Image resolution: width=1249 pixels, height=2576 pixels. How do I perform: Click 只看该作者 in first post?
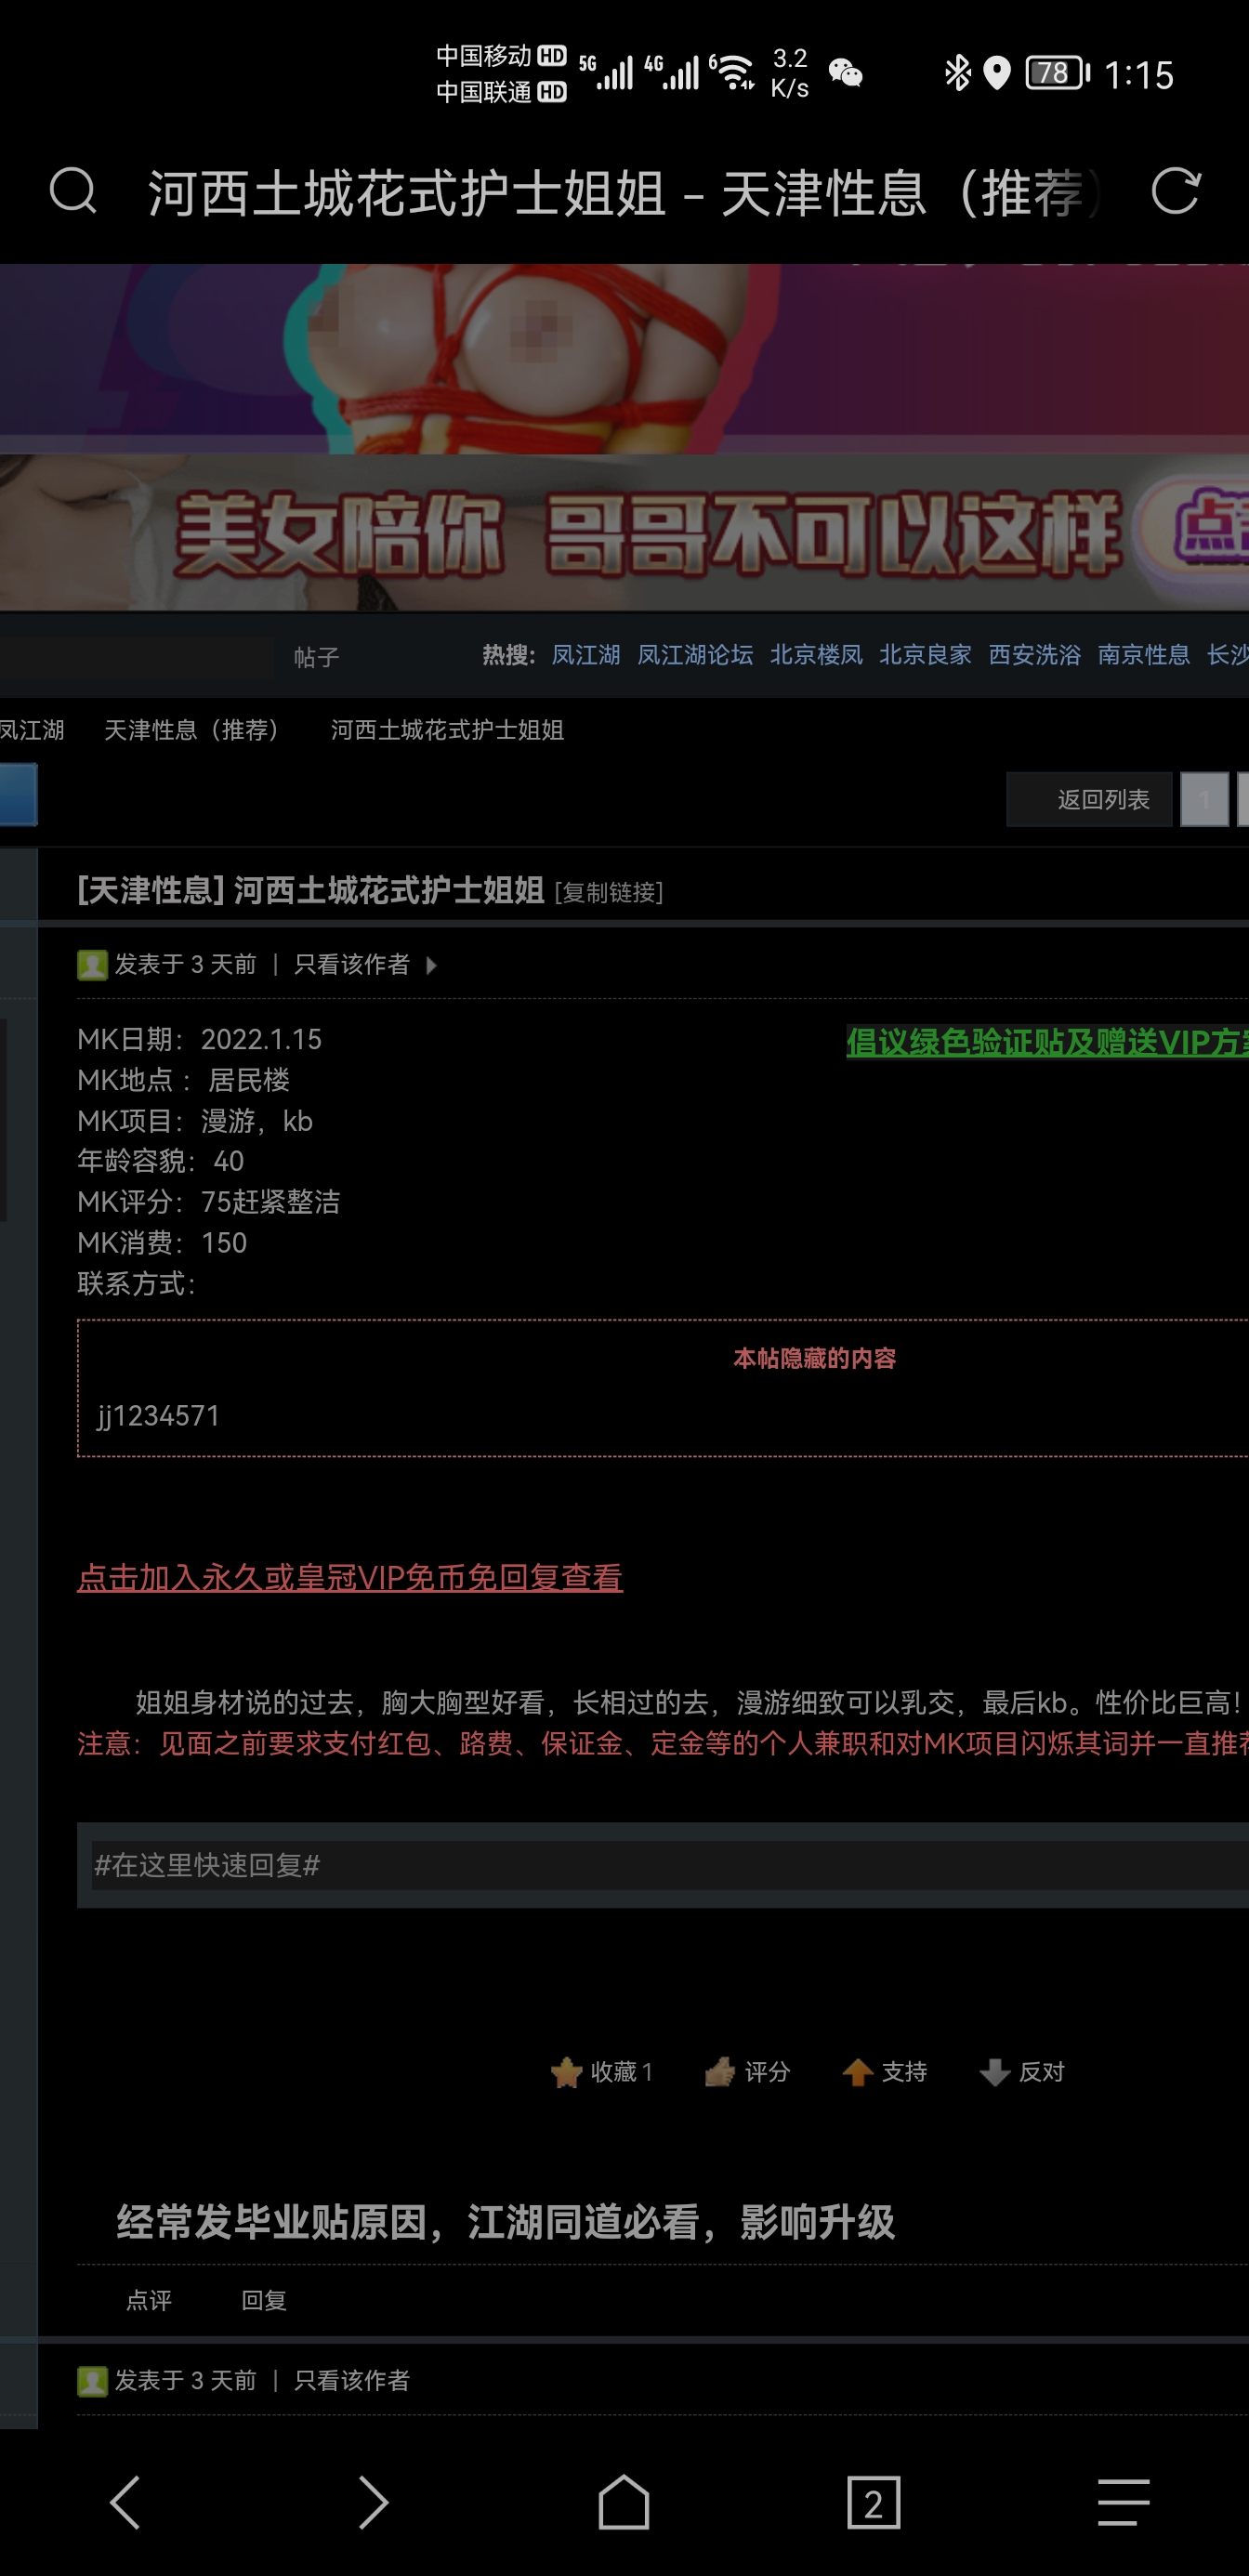coord(352,964)
